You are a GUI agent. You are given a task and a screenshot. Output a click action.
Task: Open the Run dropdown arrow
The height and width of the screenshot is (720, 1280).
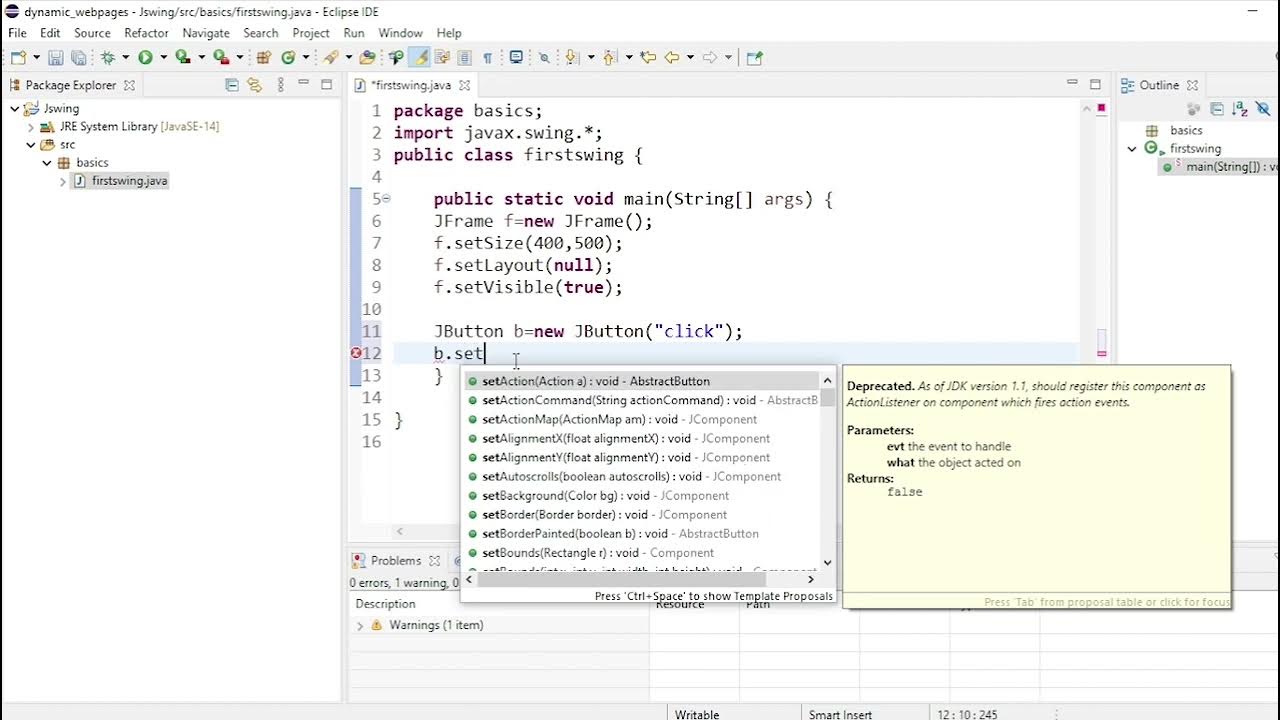(163, 58)
